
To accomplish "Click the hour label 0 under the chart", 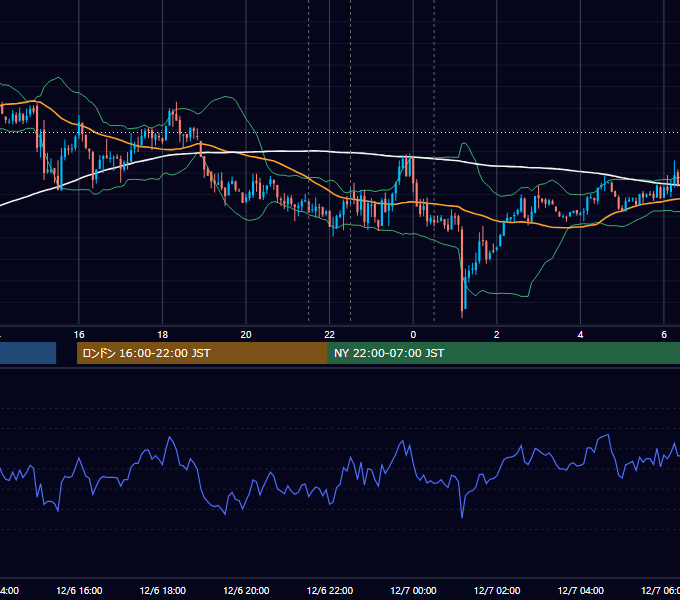I will click(413, 335).
